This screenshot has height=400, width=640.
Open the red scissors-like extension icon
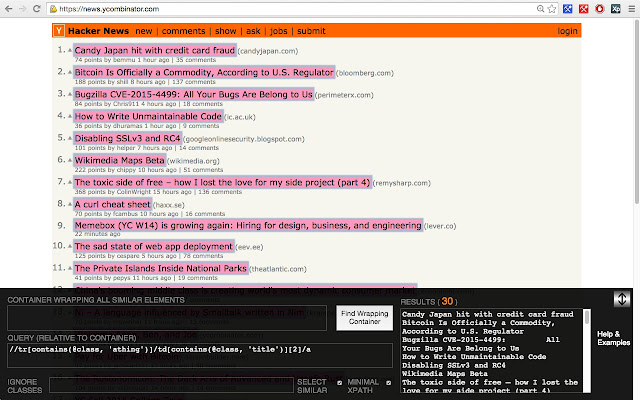tap(584, 9)
